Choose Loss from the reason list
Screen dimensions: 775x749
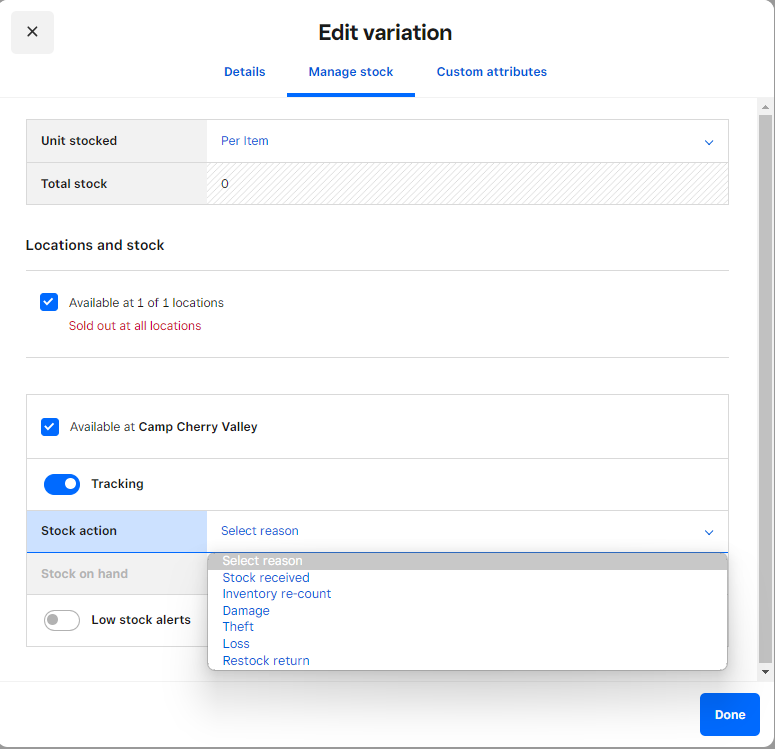coord(467,644)
